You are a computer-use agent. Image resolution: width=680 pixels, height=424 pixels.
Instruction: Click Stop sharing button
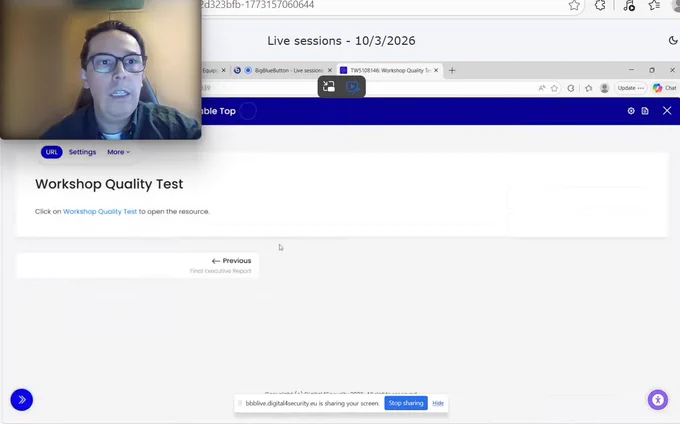click(x=406, y=403)
